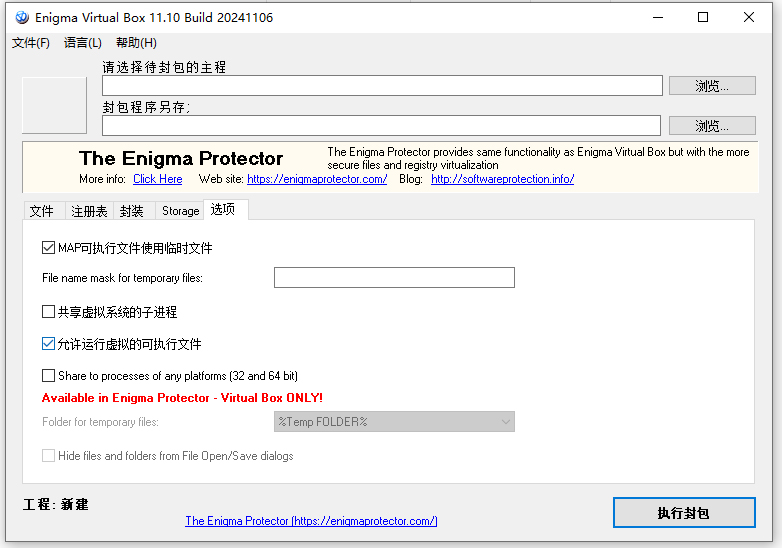Screen dimensions: 782x548
Task: Open the Click Here more info link
Action: tap(158, 179)
